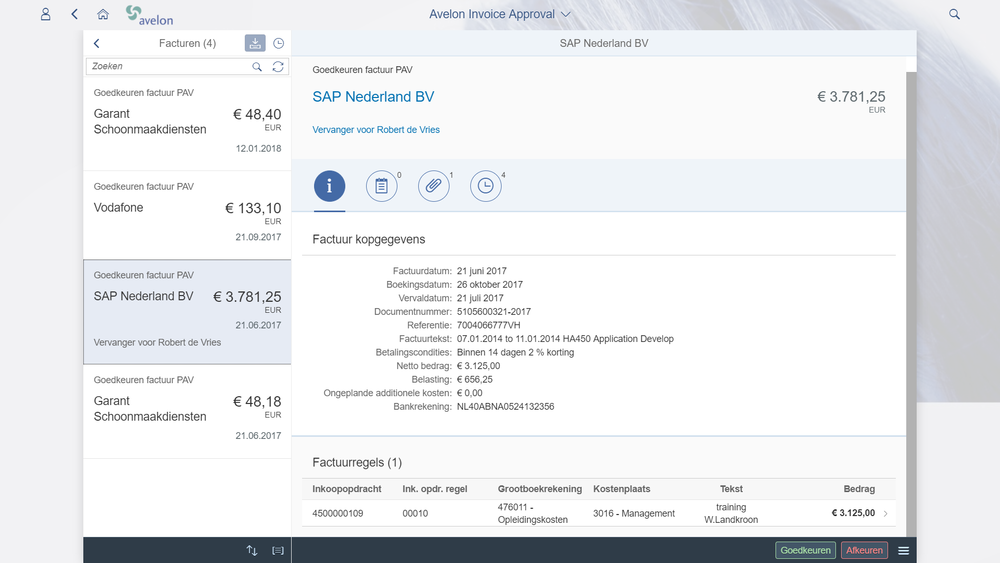The width and height of the screenshot is (1000, 563).
Task: Go back using the top bar arrow
Action: [x=75, y=14]
